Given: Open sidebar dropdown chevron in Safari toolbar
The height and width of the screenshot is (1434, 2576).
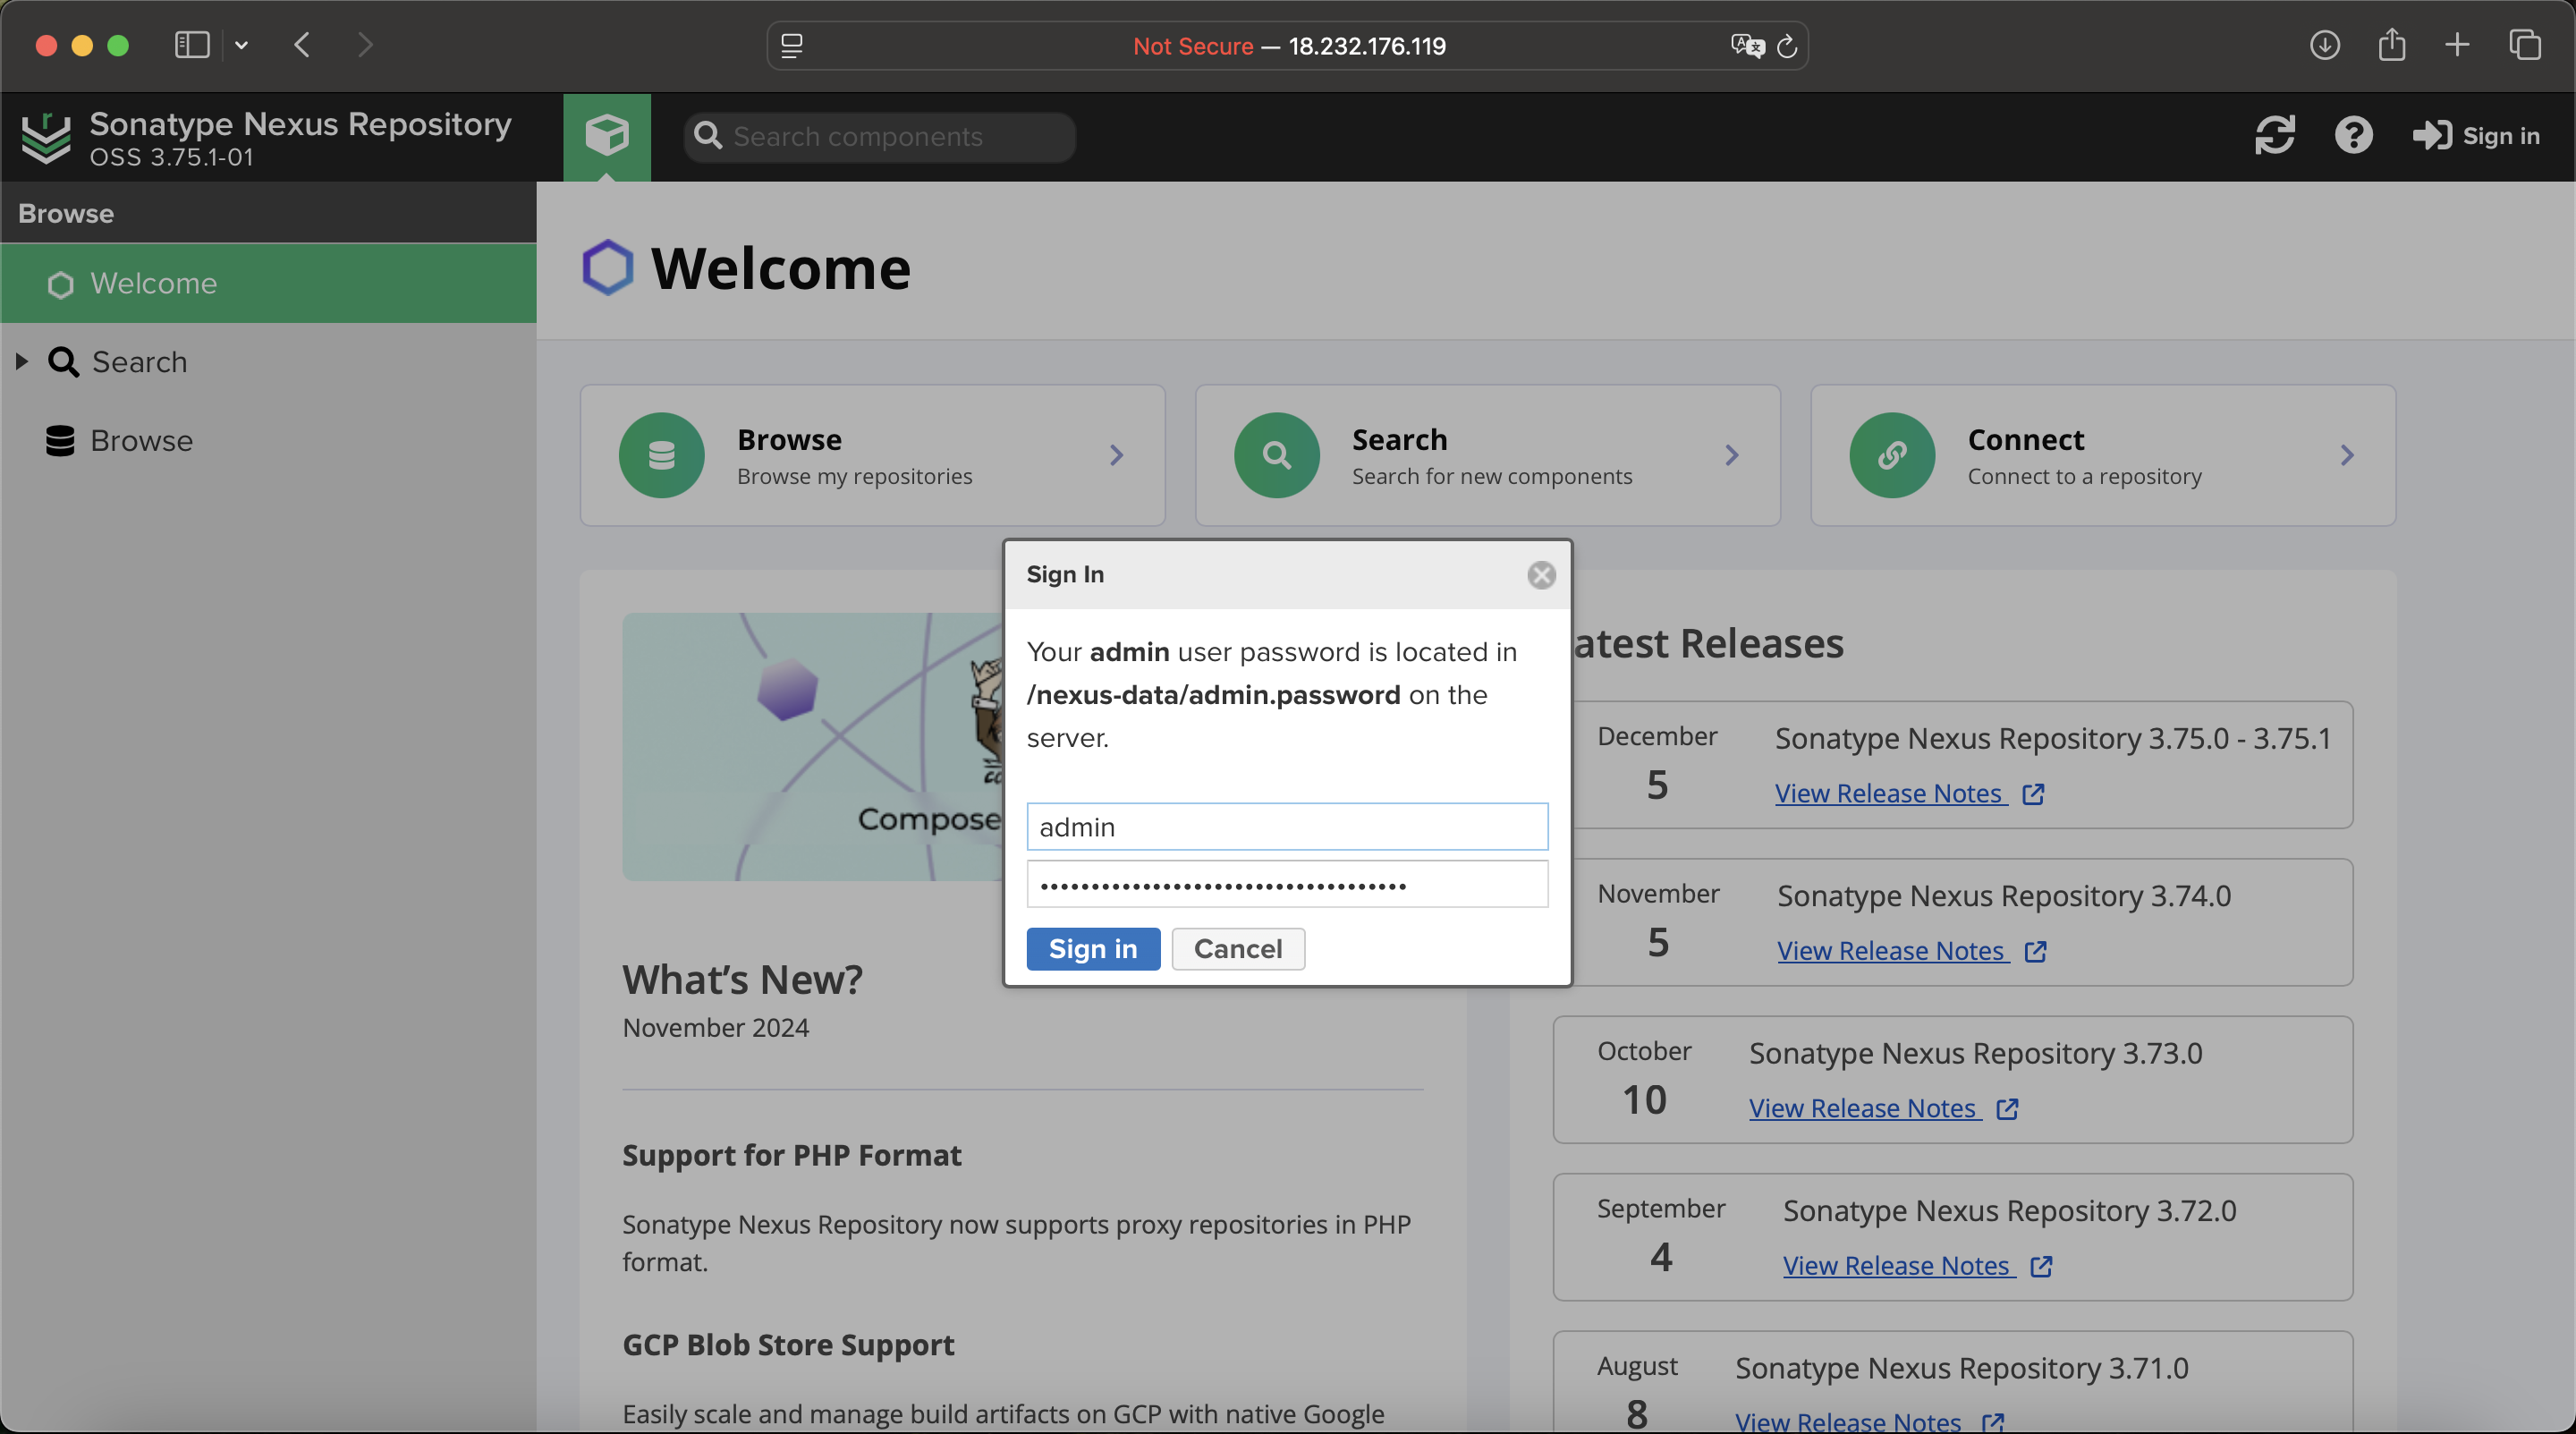Looking at the screenshot, I should (241, 45).
